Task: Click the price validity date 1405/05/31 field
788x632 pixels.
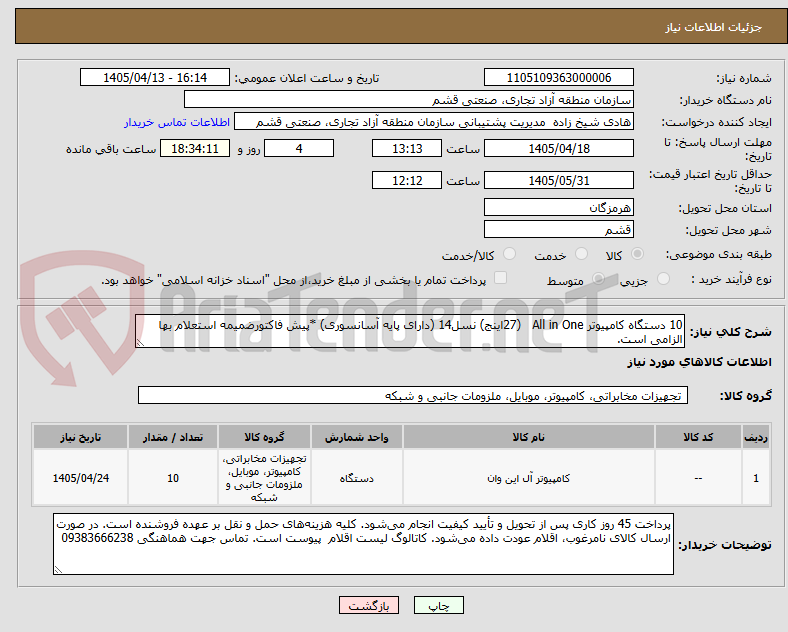Action: (x=558, y=180)
